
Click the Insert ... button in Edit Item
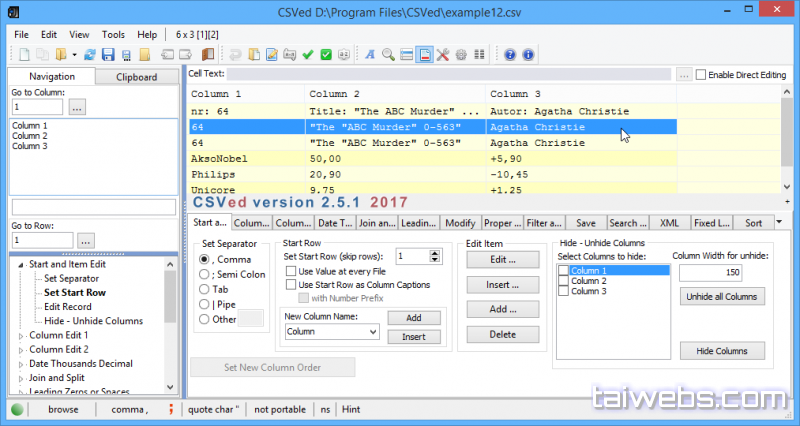503,285
